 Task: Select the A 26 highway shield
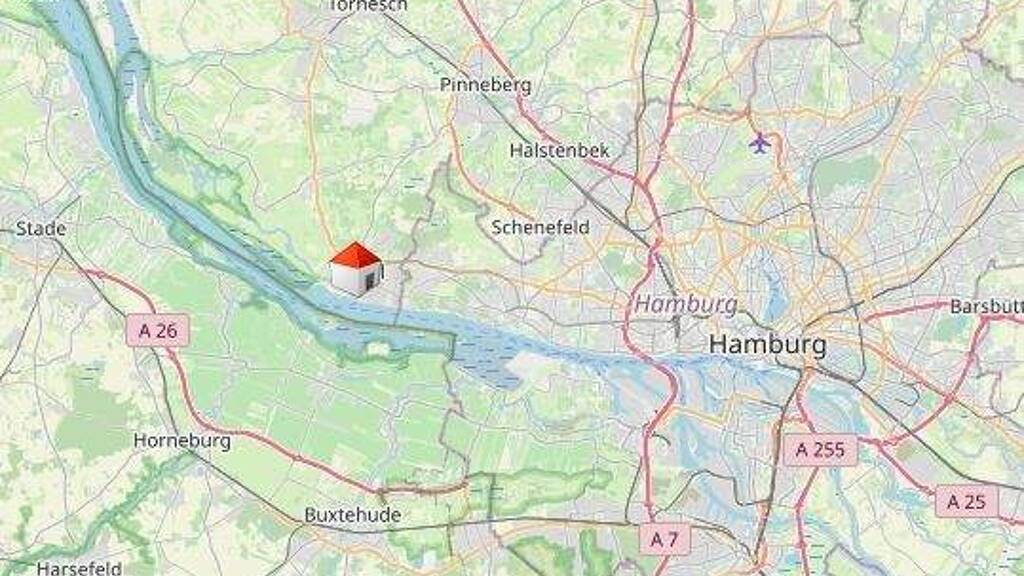tap(158, 330)
